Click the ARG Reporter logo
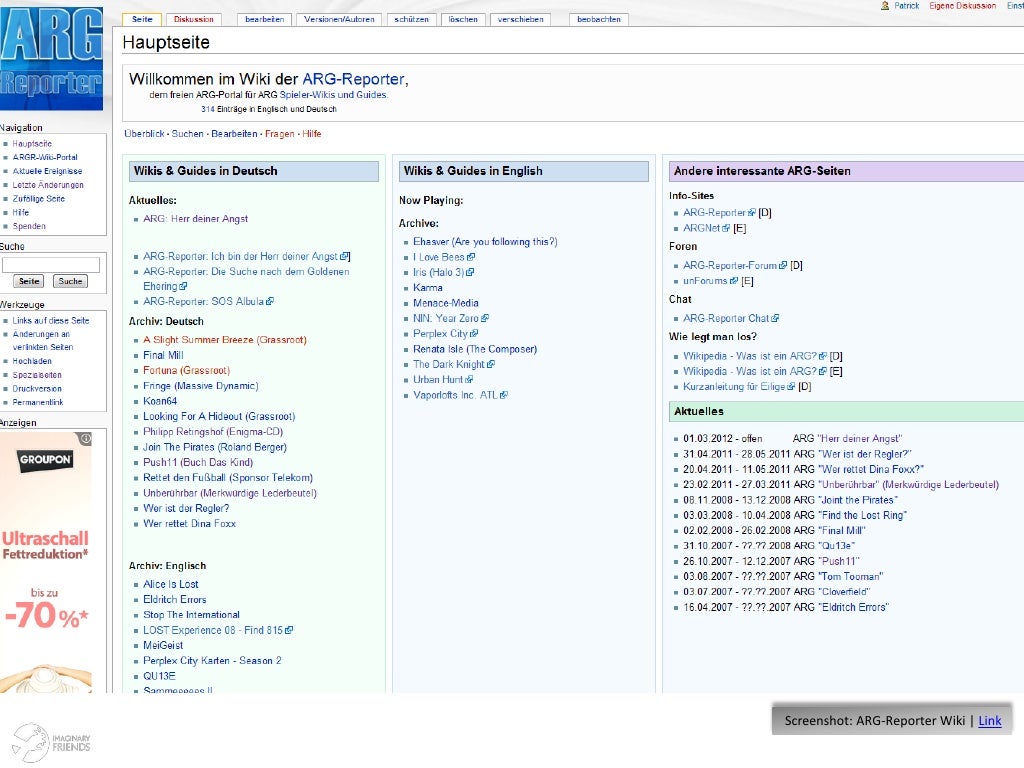 click(x=51, y=57)
